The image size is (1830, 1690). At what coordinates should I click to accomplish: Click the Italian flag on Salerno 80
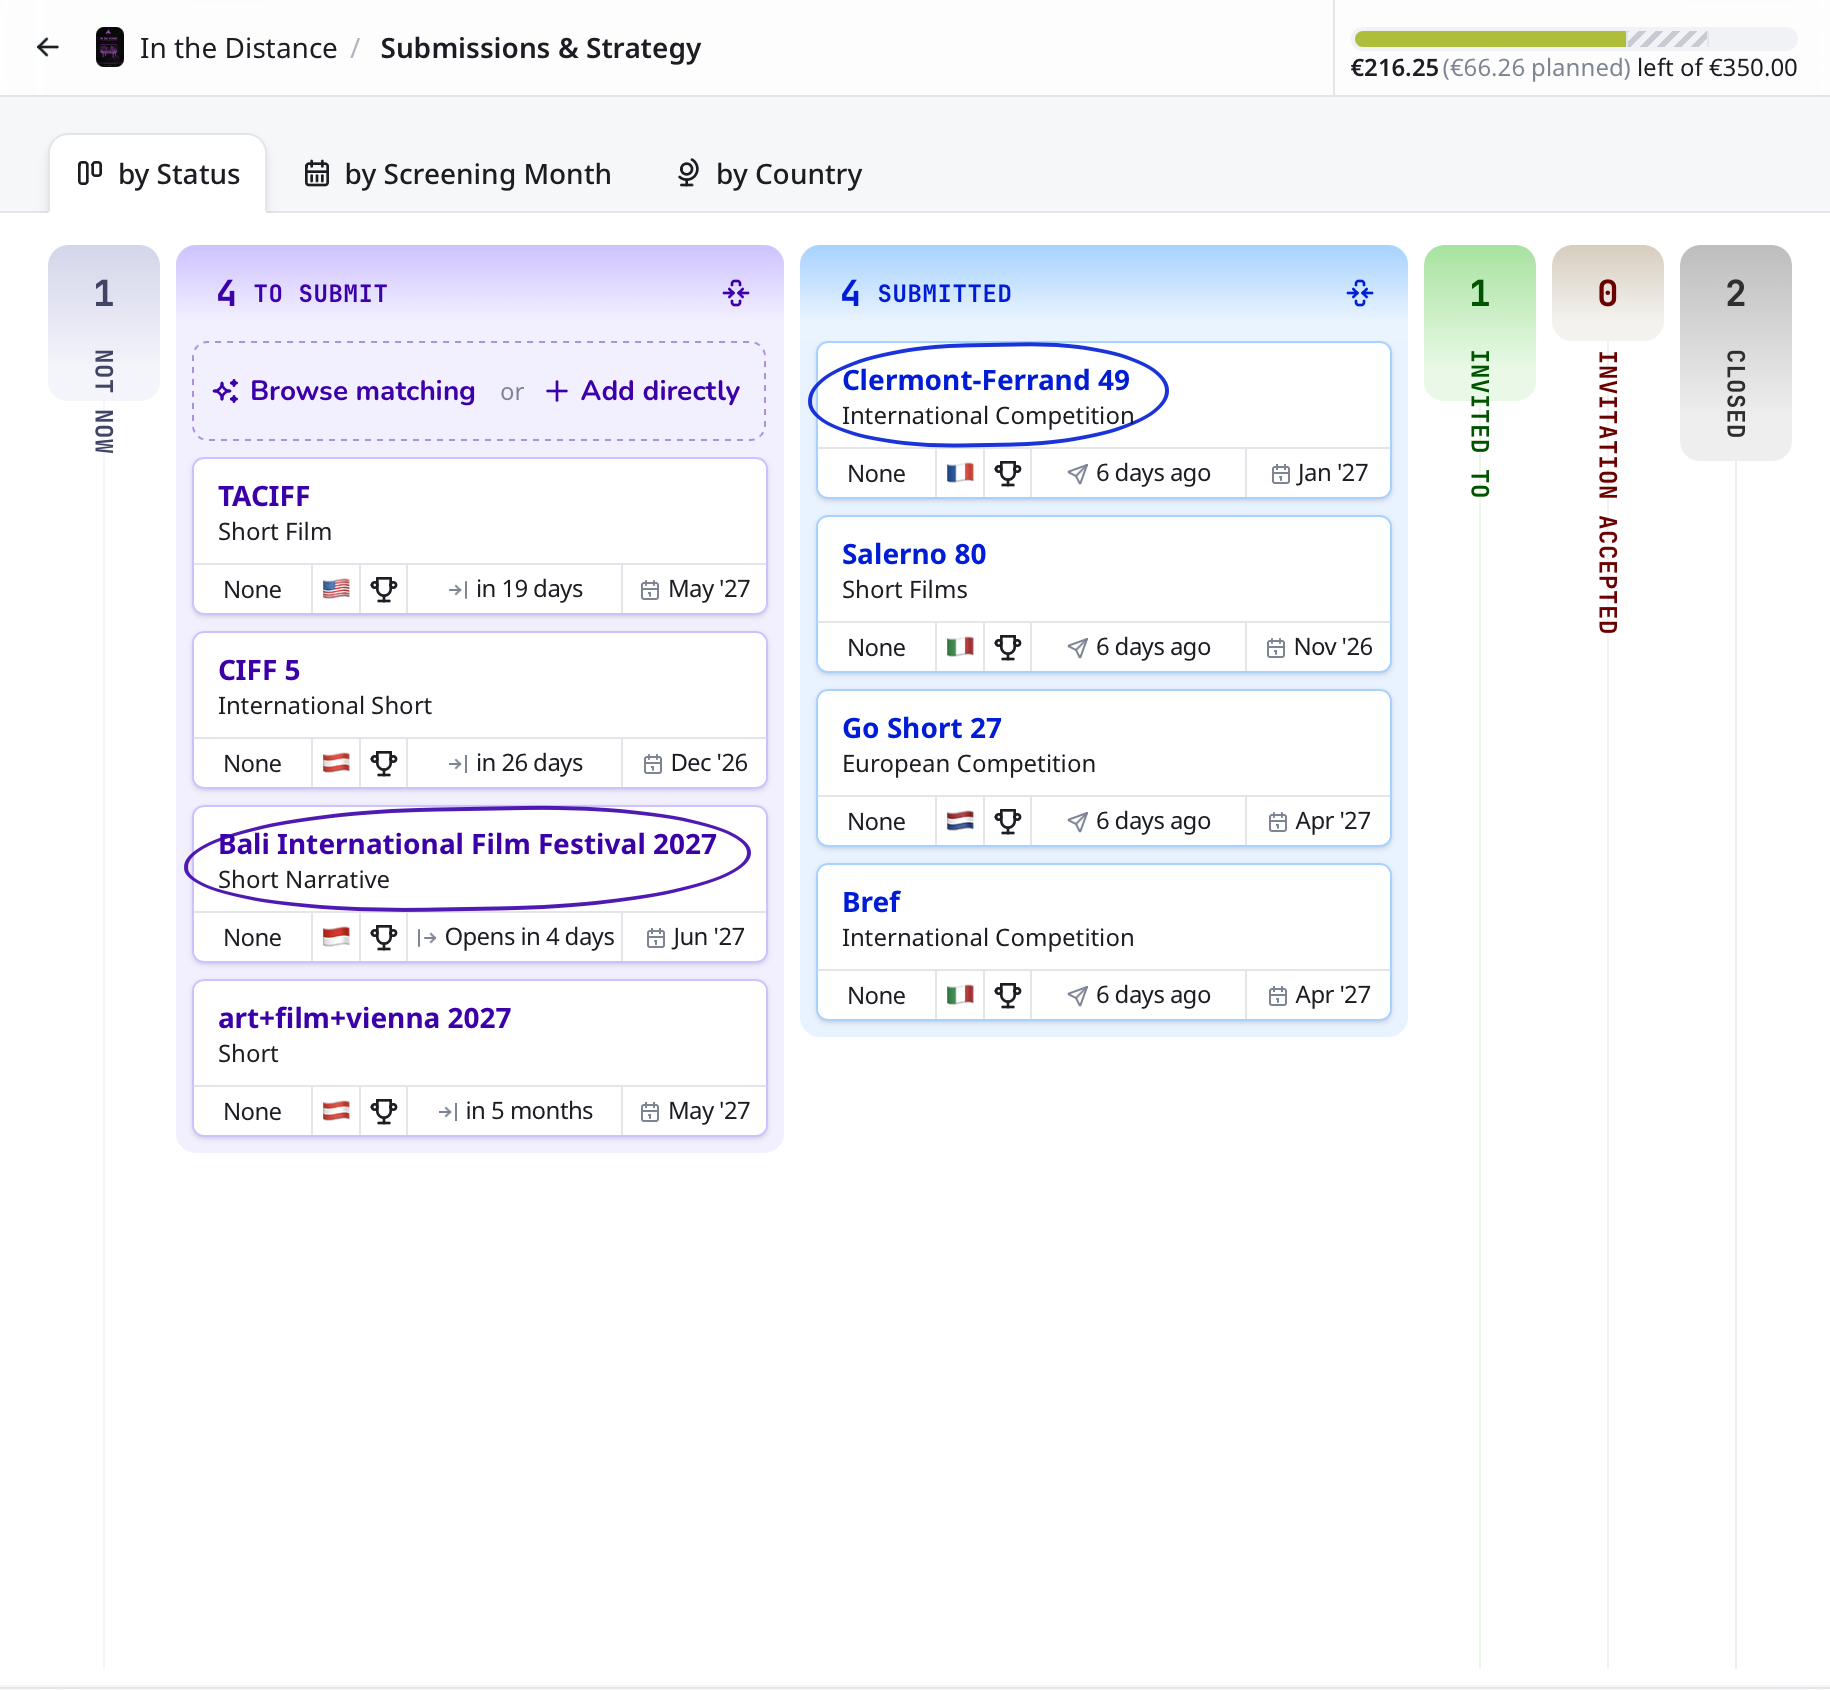960,647
